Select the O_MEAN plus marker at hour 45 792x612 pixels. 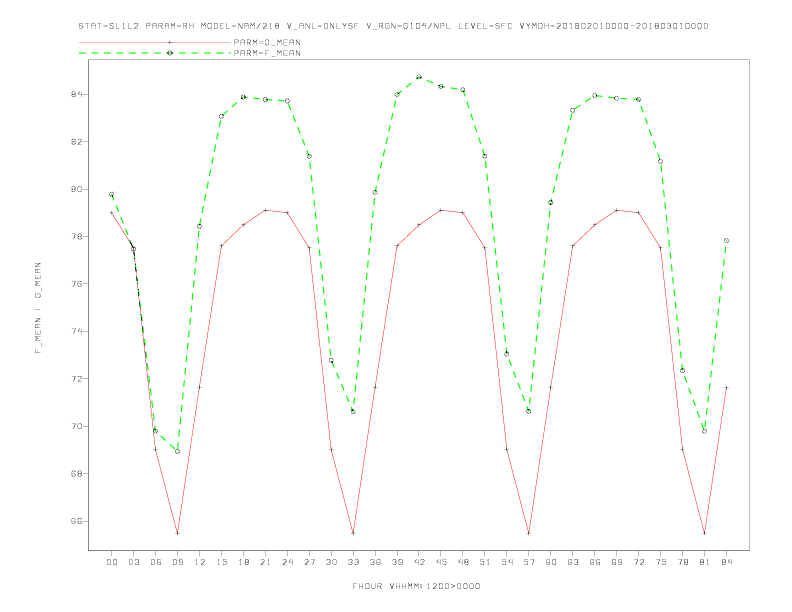click(x=441, y=210)
